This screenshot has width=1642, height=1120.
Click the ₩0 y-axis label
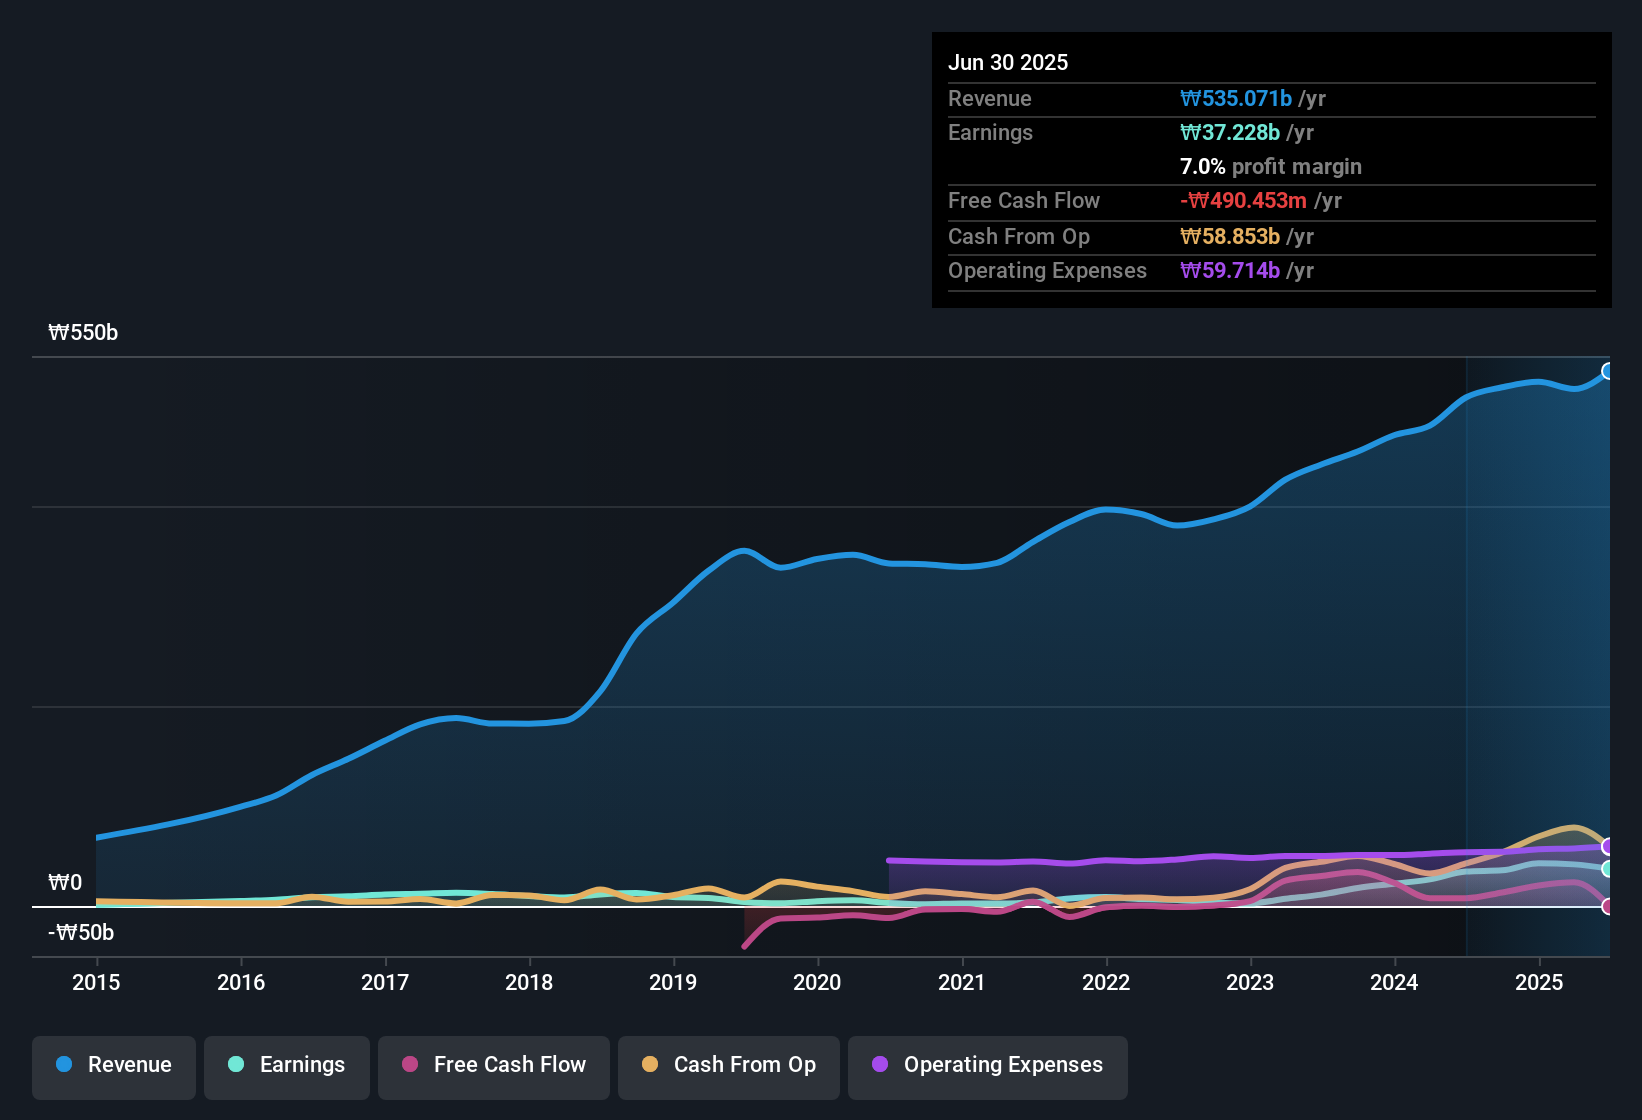tap(65, 883)
